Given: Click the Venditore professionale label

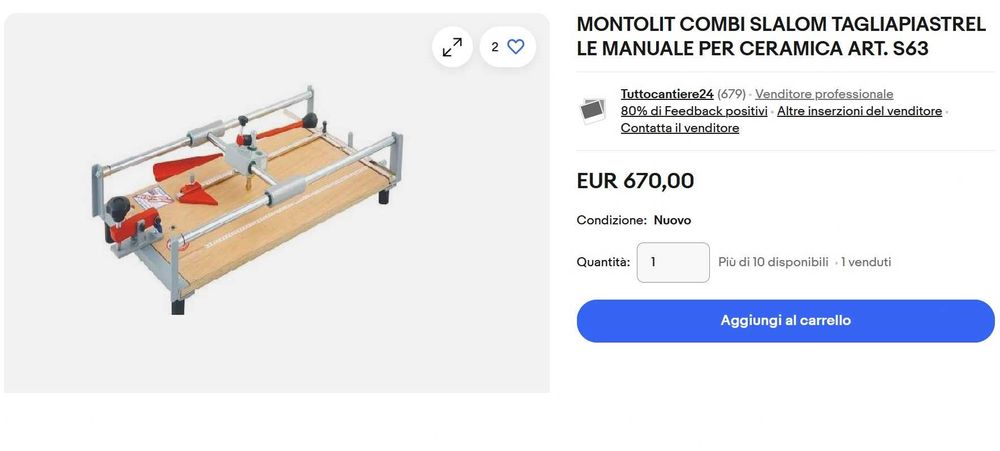Looking at the screenshot, I should pos(824,94).
